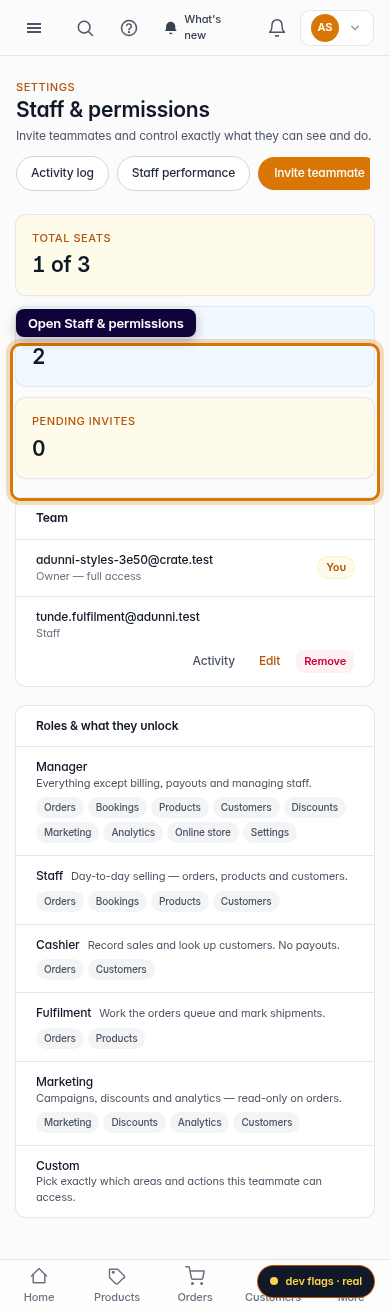Click Orders chip under Cashier role
The width and height of the screenshot is (390, 1313).
[60, 969]
